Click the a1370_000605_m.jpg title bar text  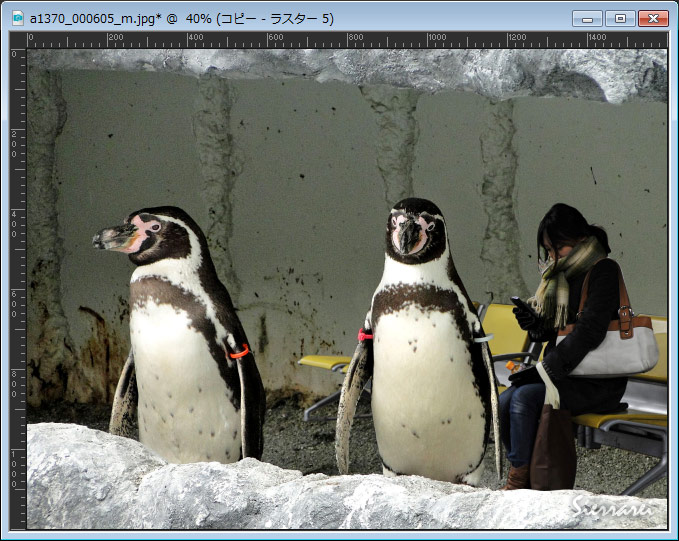(182, 18)
